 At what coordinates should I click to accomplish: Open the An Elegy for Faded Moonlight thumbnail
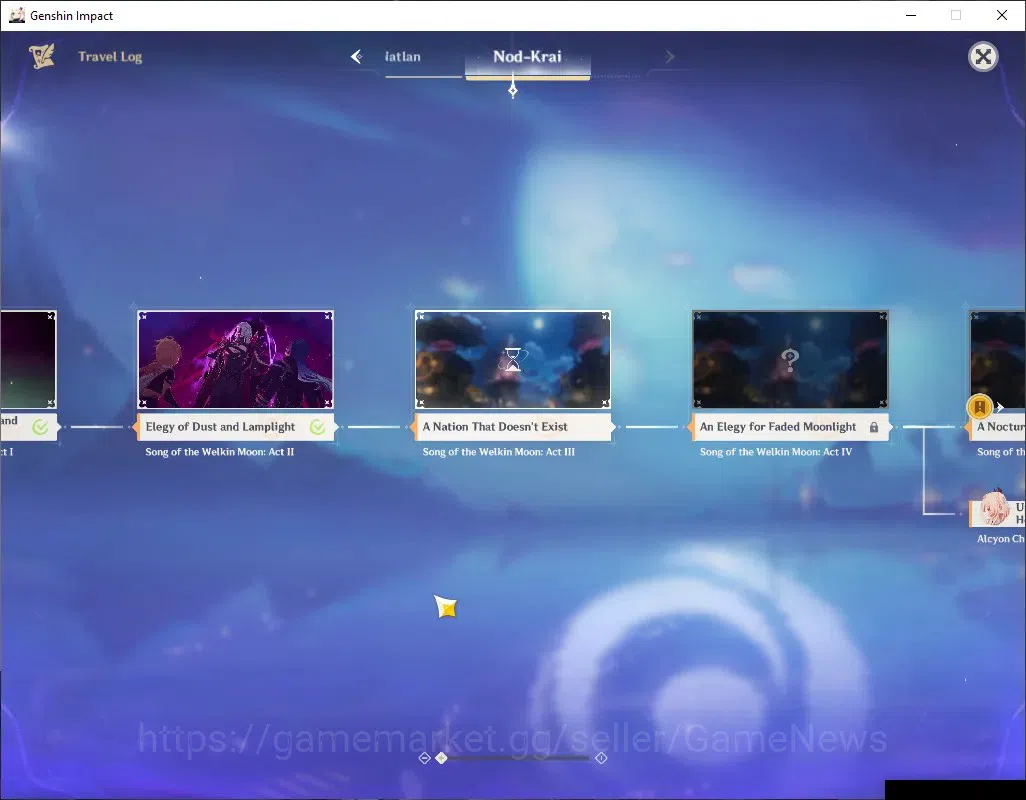(790, 360)
